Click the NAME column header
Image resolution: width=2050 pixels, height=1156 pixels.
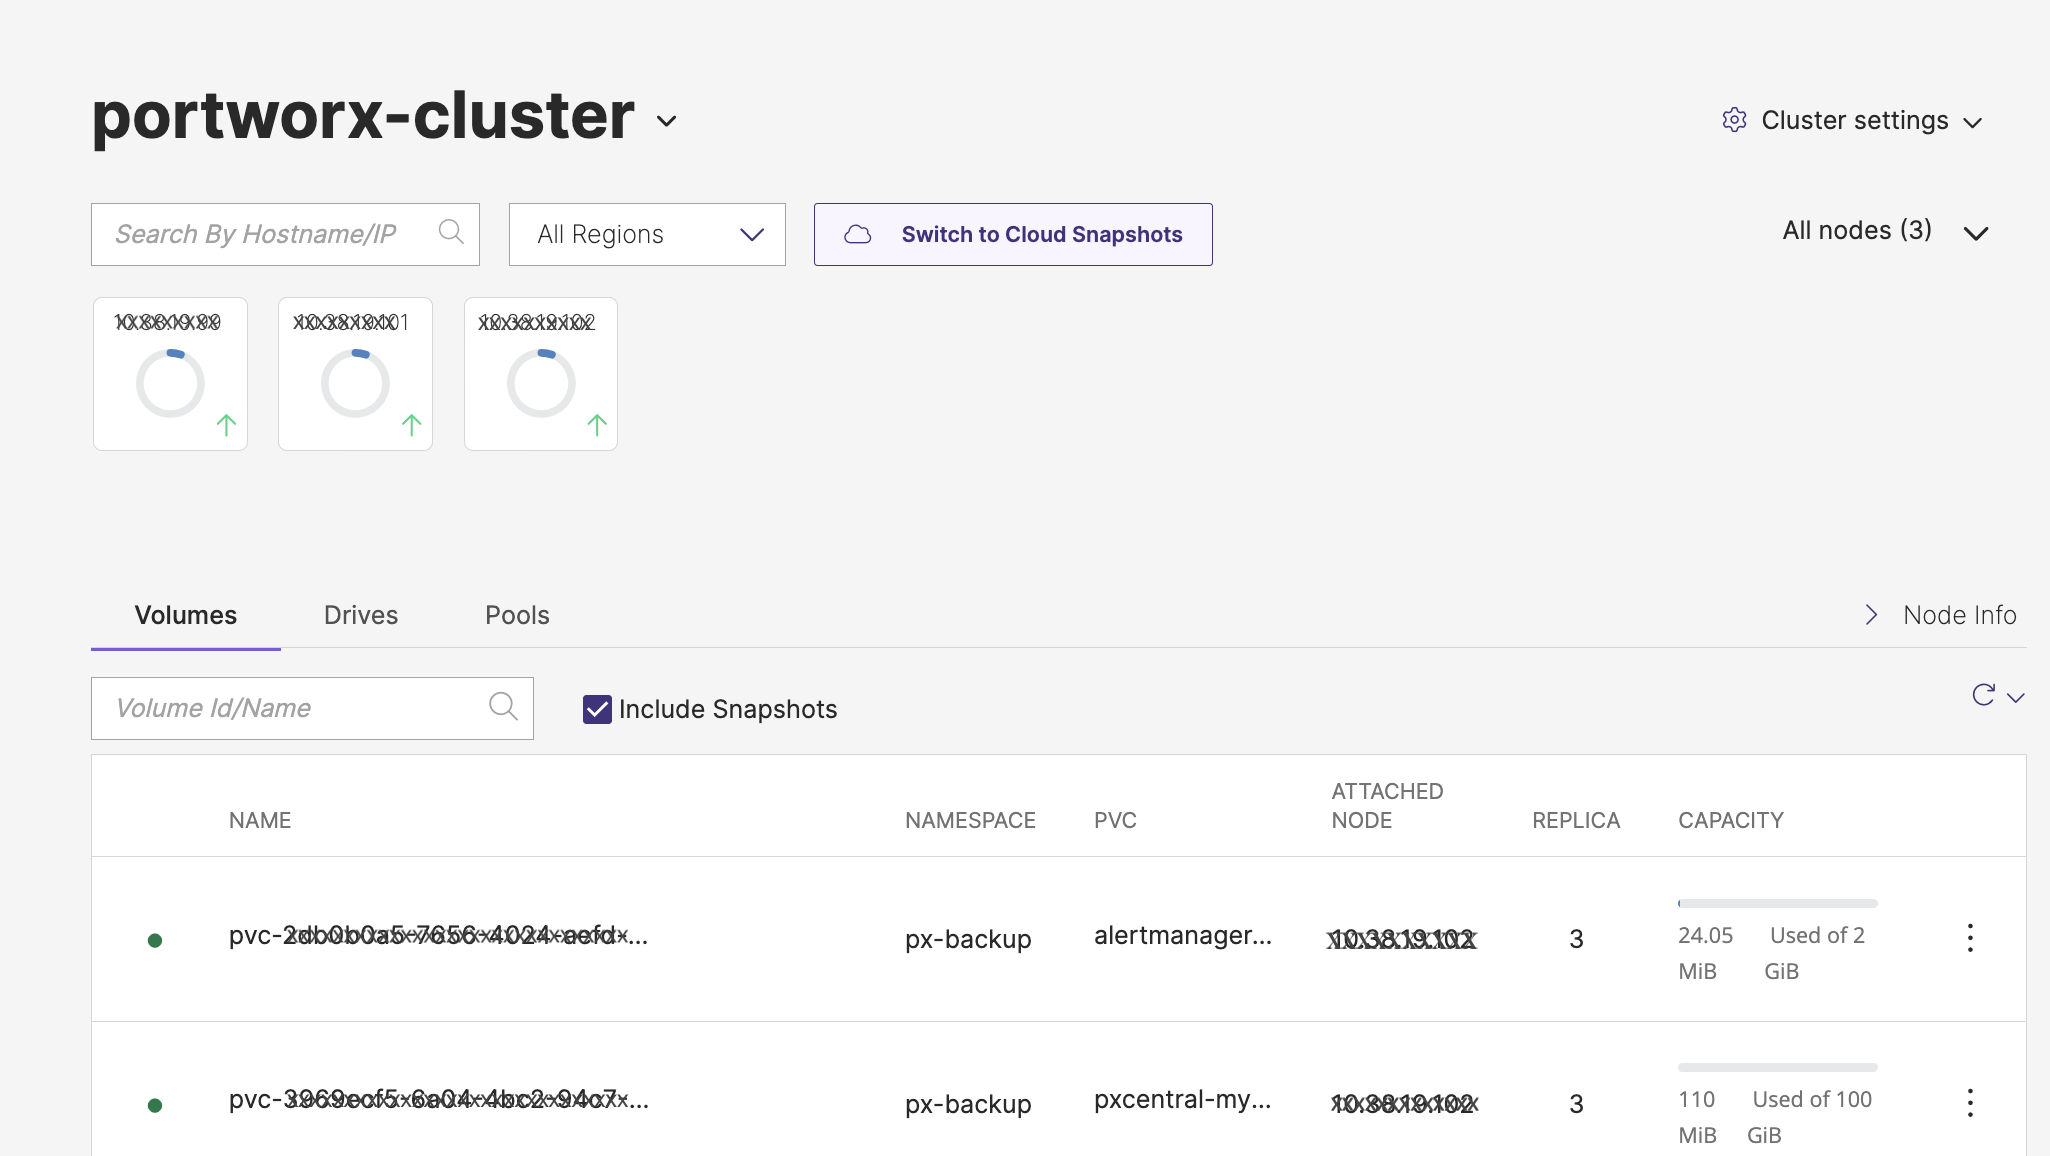260,820
